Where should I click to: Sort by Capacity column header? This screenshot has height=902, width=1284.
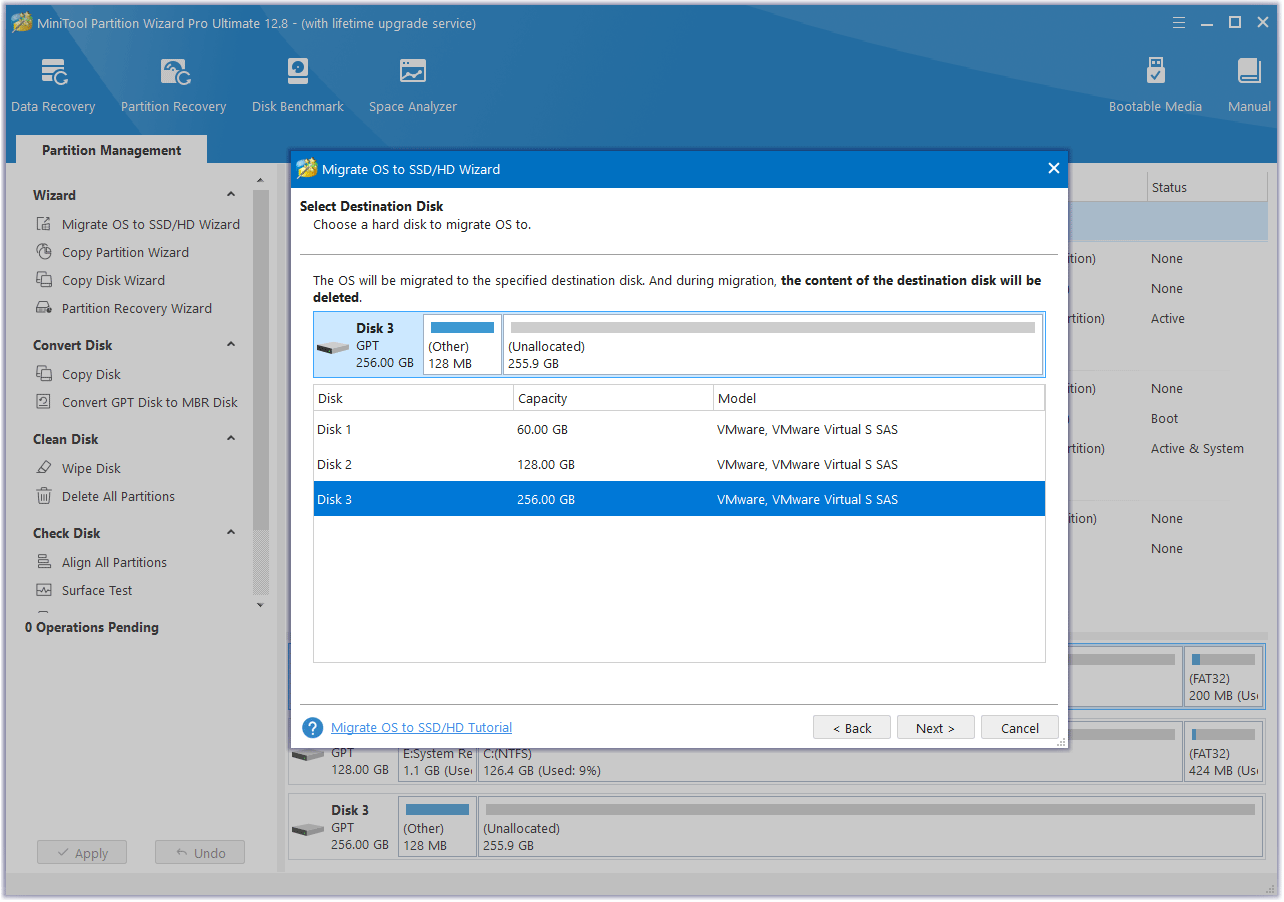[x=613, y=398]
